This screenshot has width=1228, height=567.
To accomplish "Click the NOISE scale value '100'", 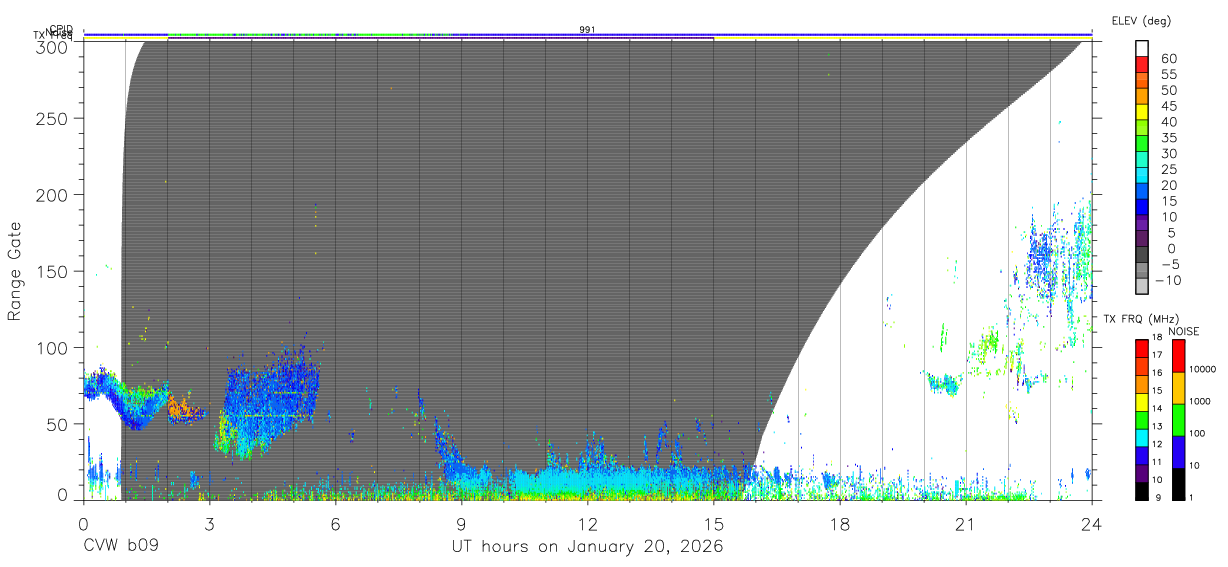I will [1199, 434].
